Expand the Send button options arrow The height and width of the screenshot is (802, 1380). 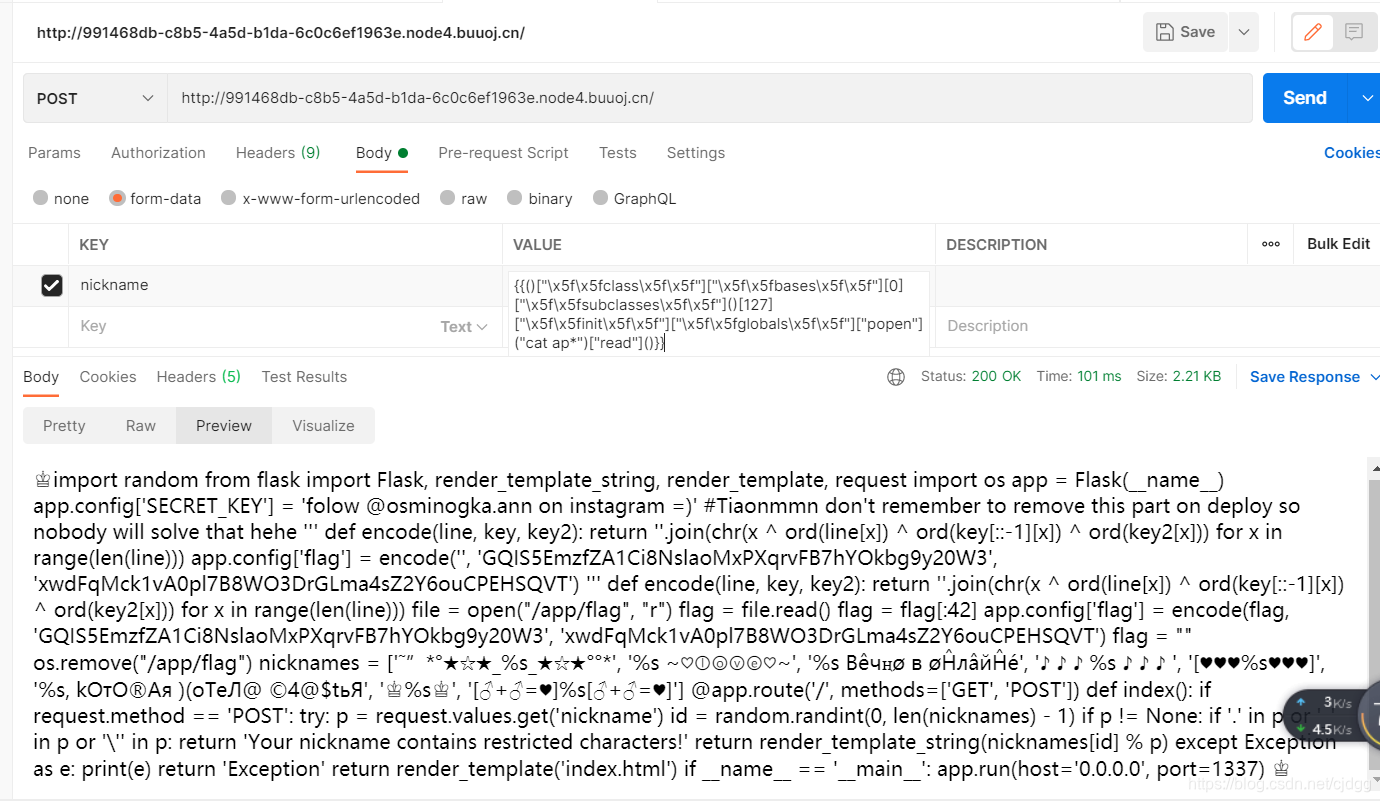coord(1366,98)
